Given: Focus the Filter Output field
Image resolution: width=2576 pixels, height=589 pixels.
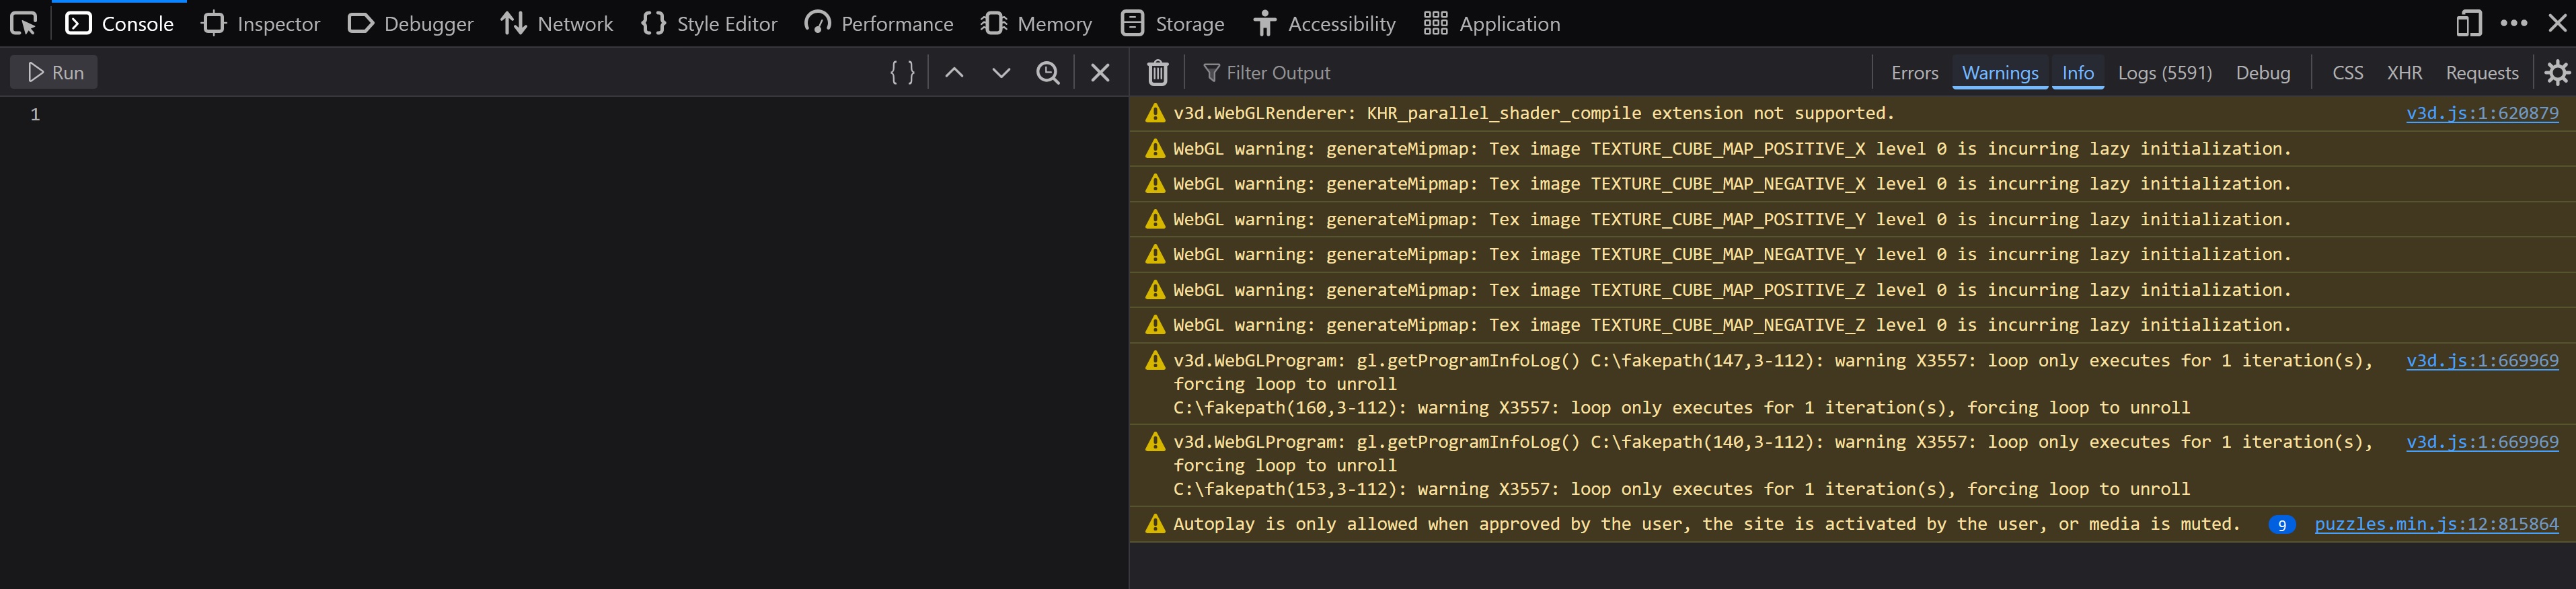Looking at the screenshot, I should pyautogui.click(x=1530, y=72).
